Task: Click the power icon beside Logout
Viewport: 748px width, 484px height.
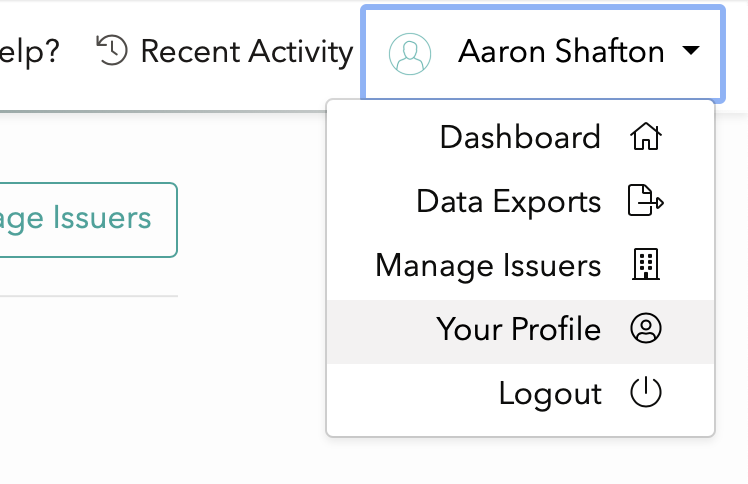Action: coord(646,392)
